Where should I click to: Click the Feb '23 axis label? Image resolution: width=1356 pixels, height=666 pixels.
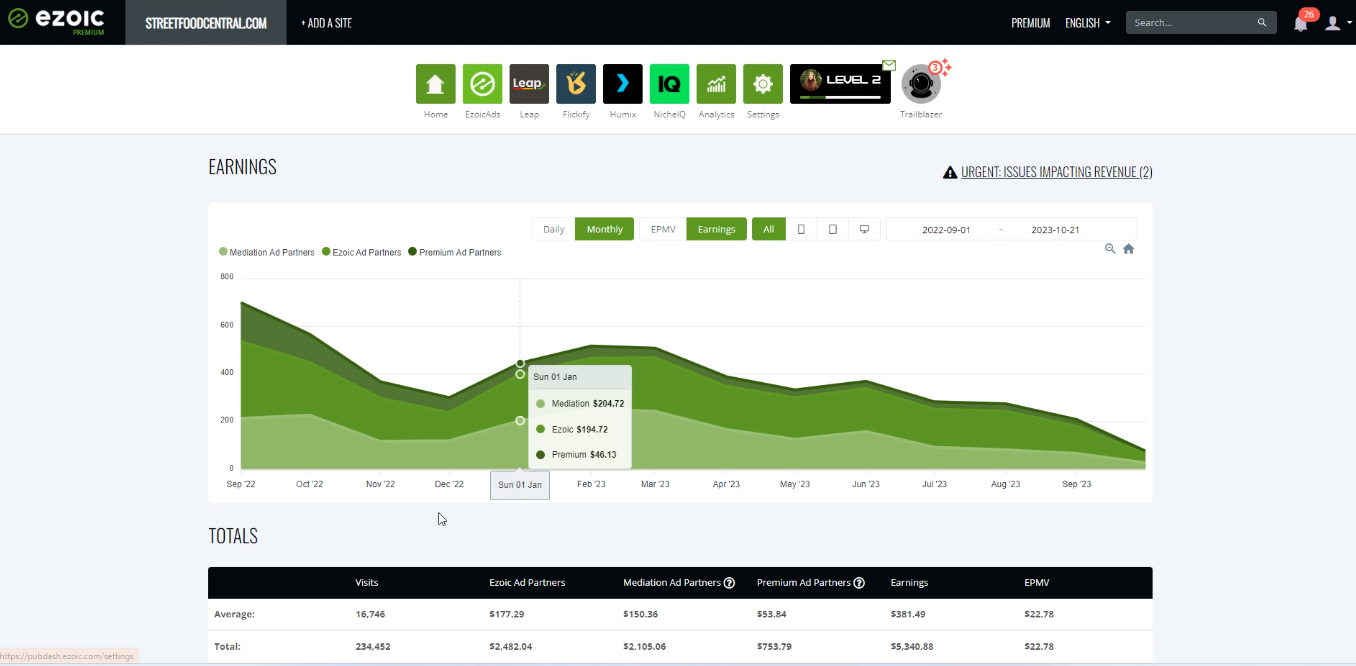point(591,484)
